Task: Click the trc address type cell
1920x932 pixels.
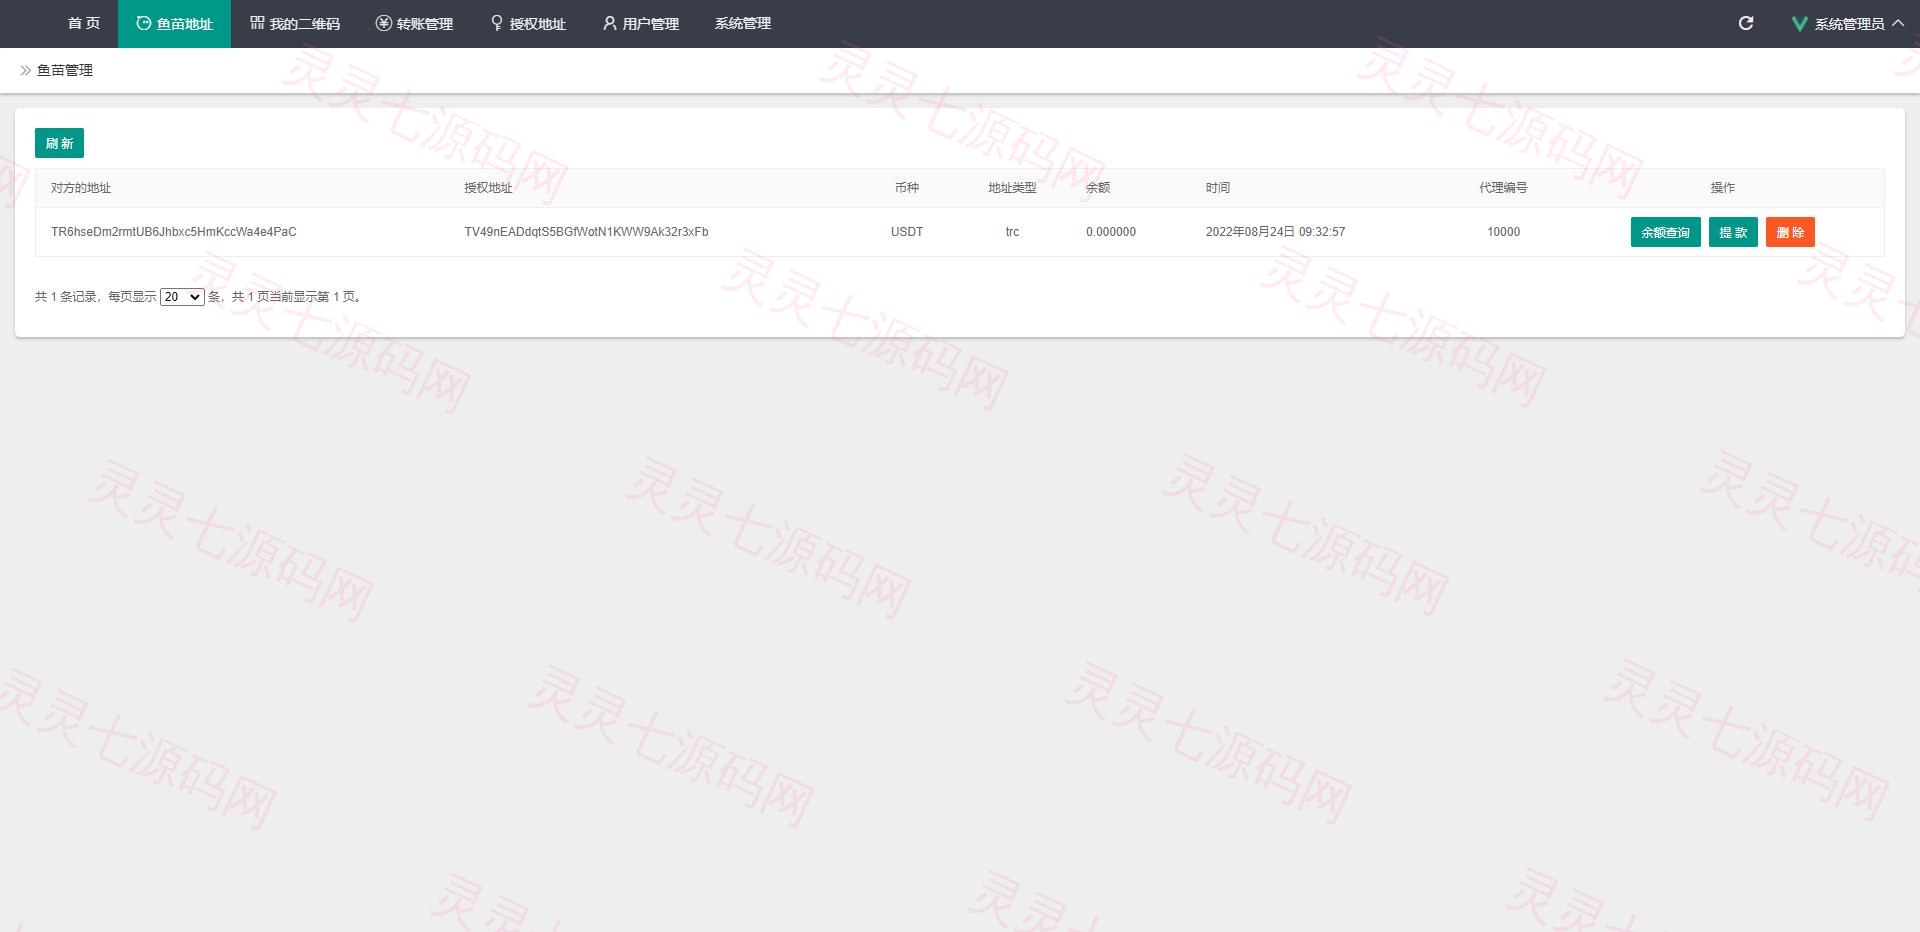Action: pyautogui.click(x=1012, y=232)
